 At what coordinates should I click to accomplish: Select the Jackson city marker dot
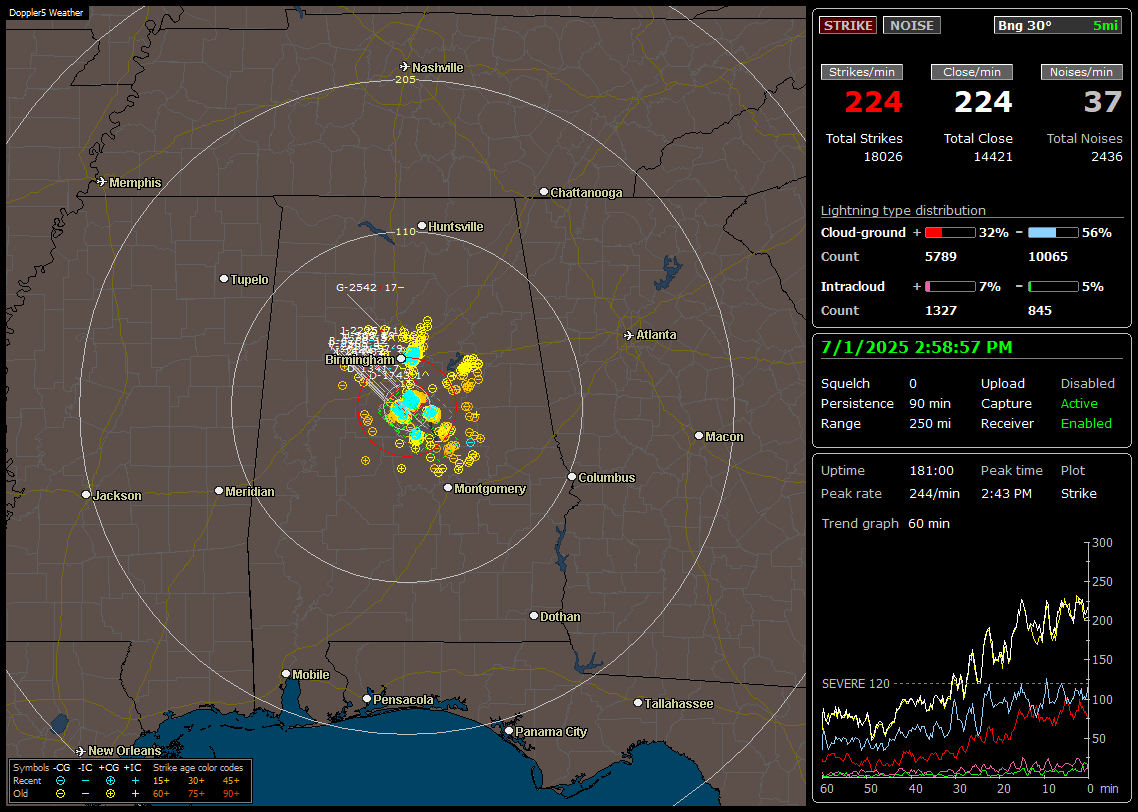pos(86,495)
